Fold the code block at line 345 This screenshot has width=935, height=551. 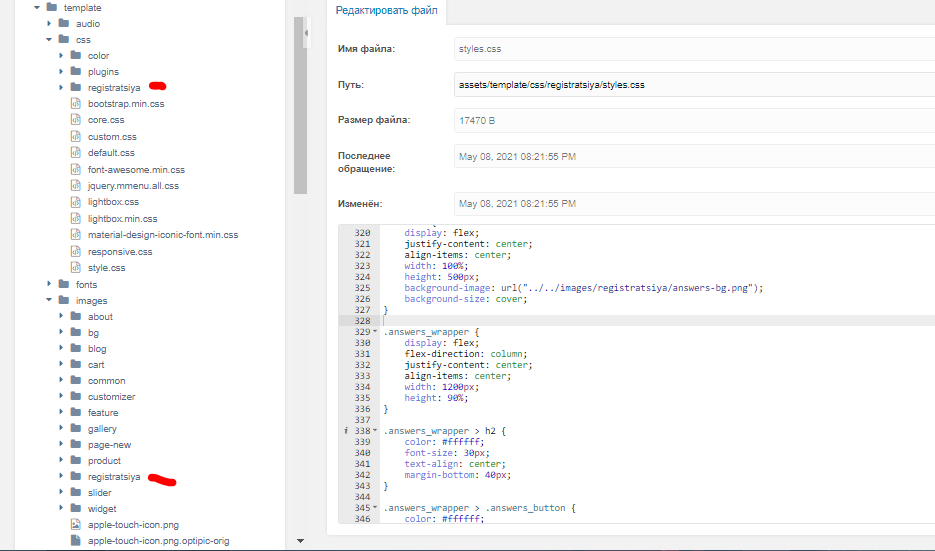(374, 509)
